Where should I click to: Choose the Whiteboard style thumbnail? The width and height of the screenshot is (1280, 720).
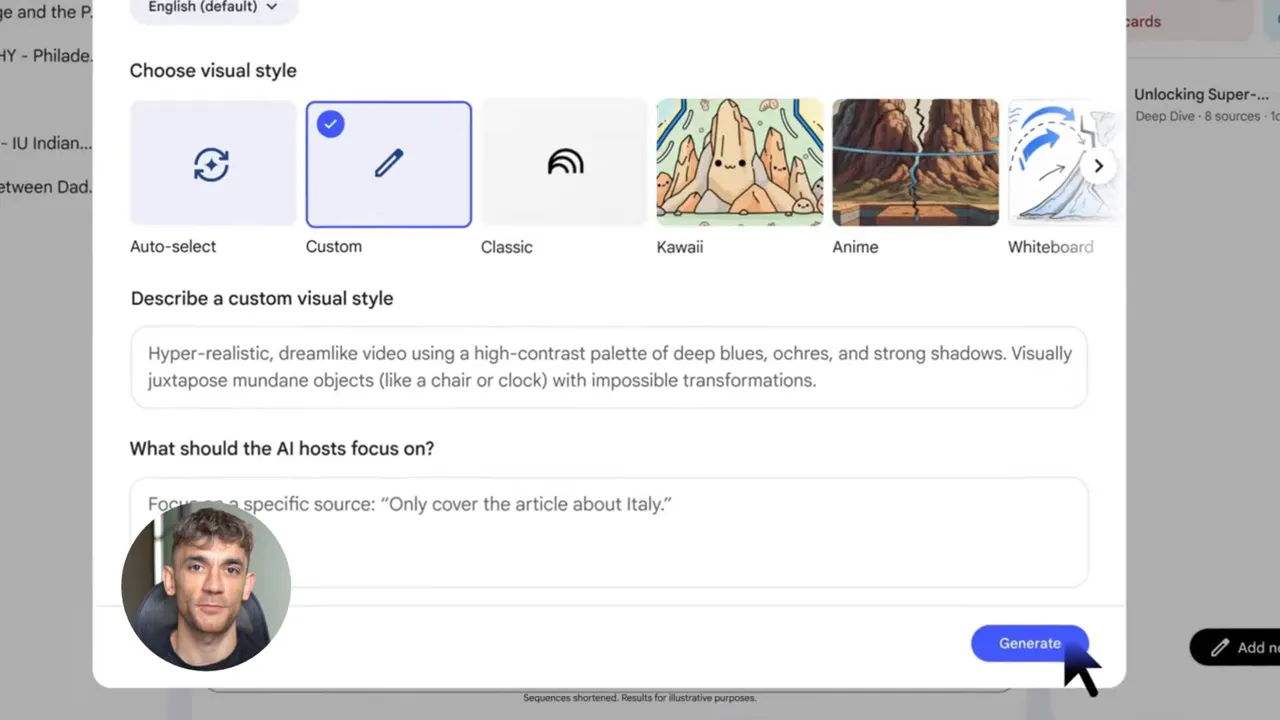[1060, 162]
